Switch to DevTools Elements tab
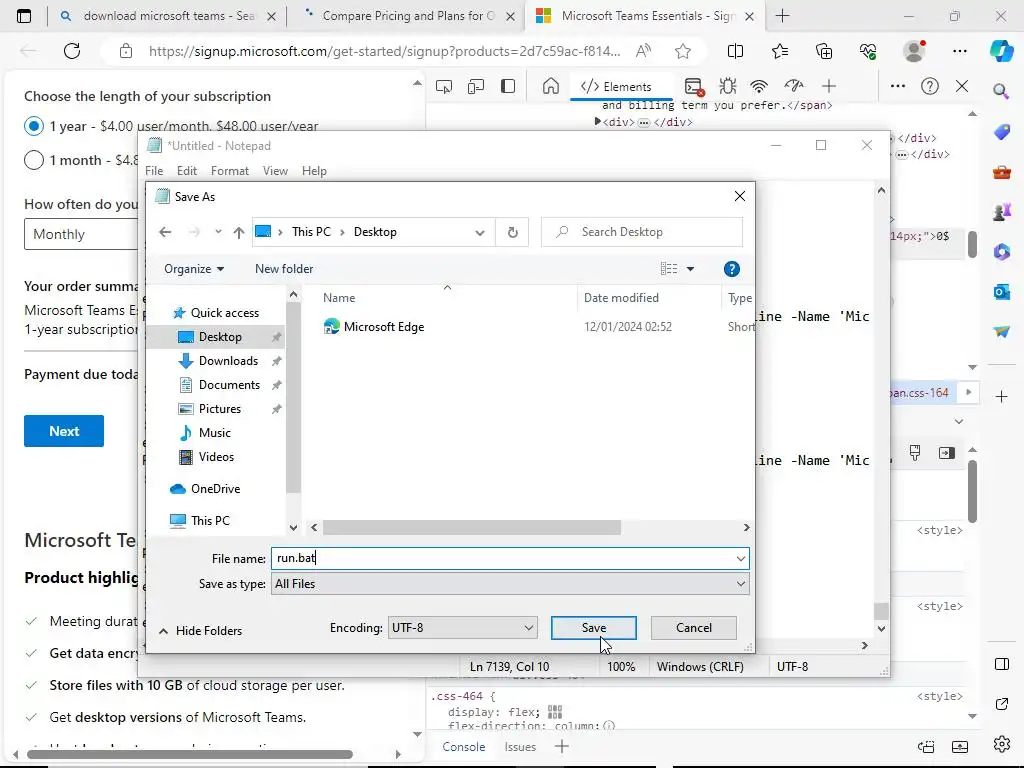This screenshot has height=768, width=1024. (616, 86)
